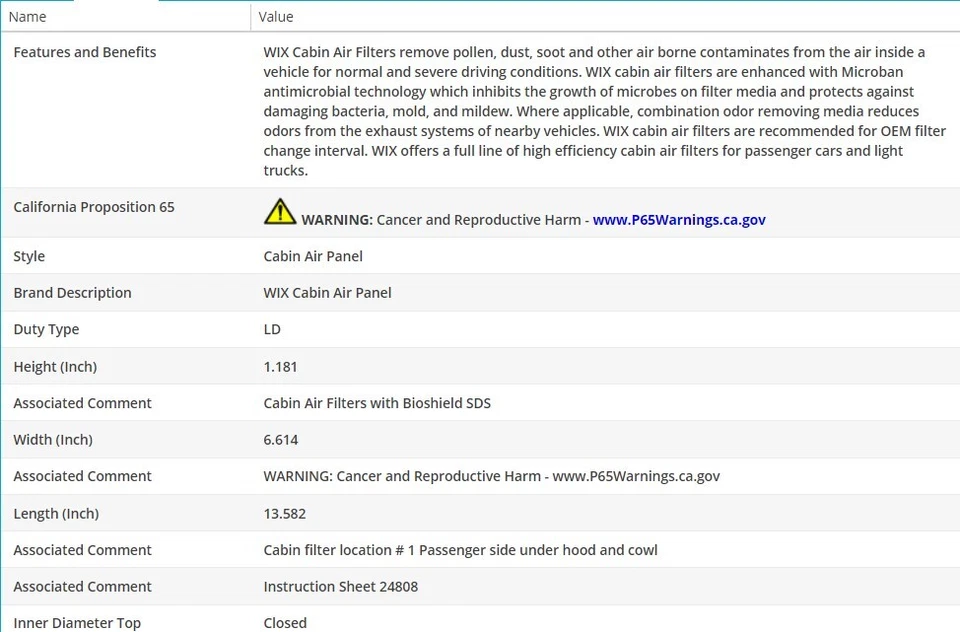Image resolution: width=960 pixels, height=632 pixels.
Task: Click the LD duty type value
Action: point(272,329)
